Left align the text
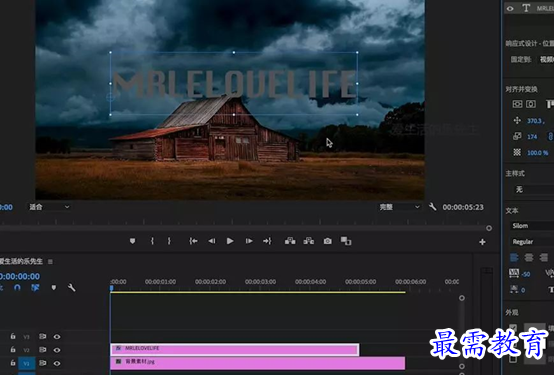This screenshot has height=375, width=554. 514,258
